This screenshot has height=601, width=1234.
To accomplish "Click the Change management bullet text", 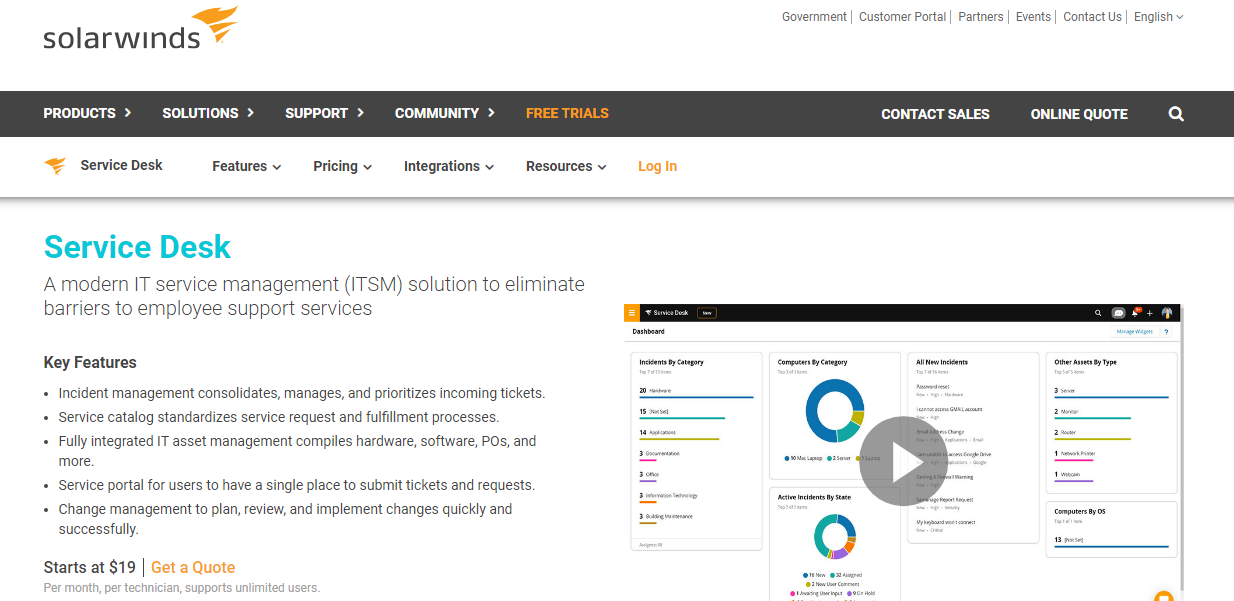I will [x=286, y=519].
